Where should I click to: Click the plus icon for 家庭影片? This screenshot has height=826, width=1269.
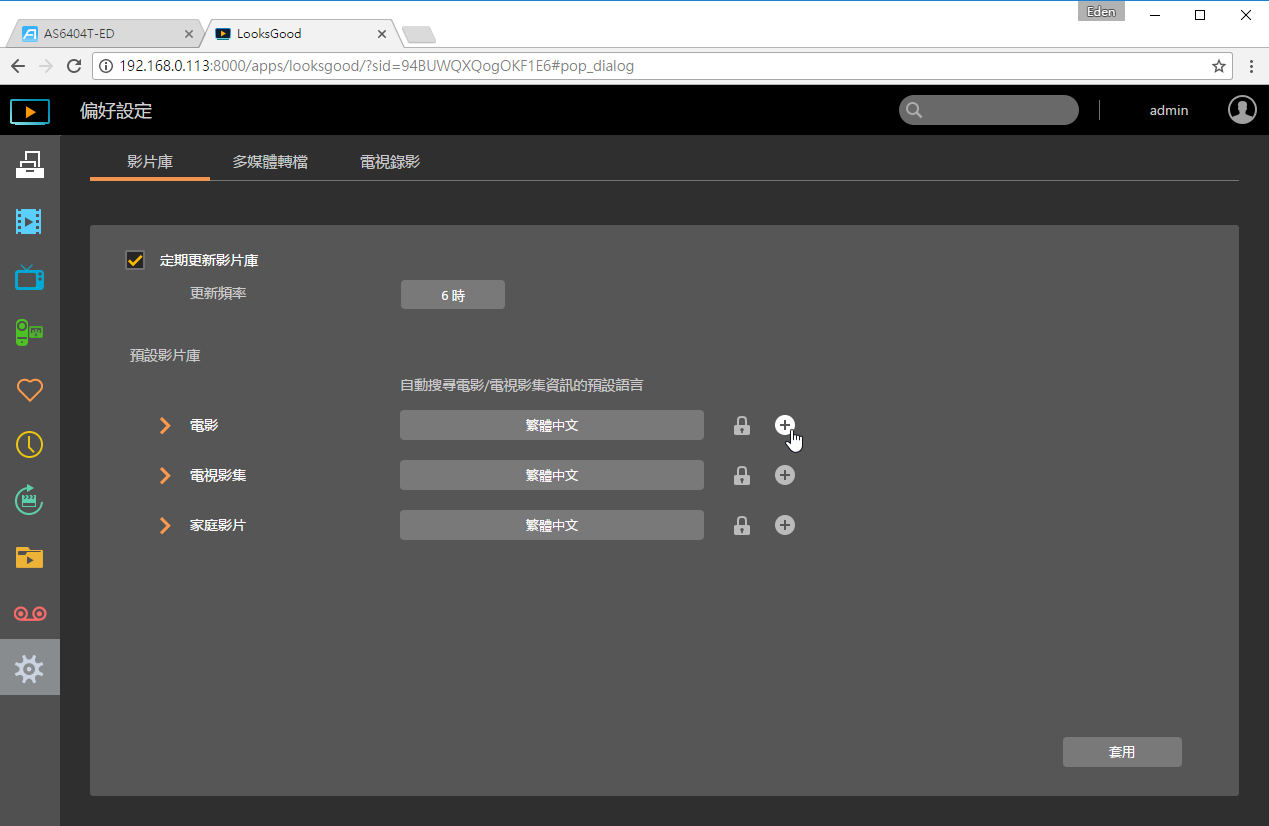pos(785,525)
